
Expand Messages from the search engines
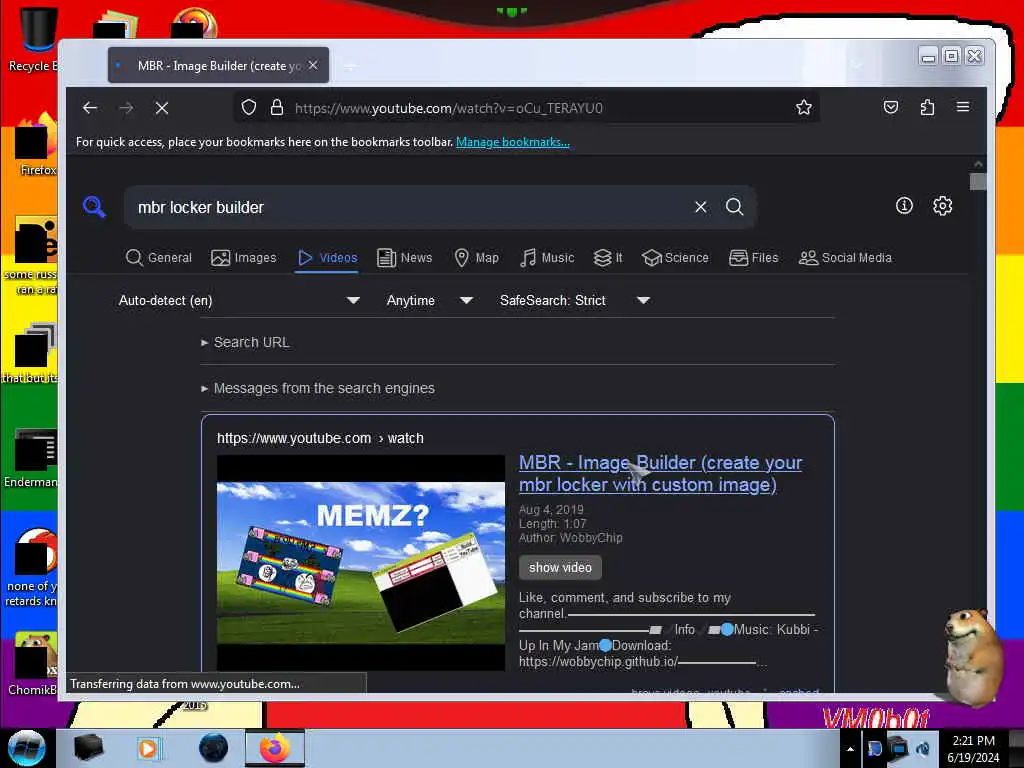click(x=318, y=388)
